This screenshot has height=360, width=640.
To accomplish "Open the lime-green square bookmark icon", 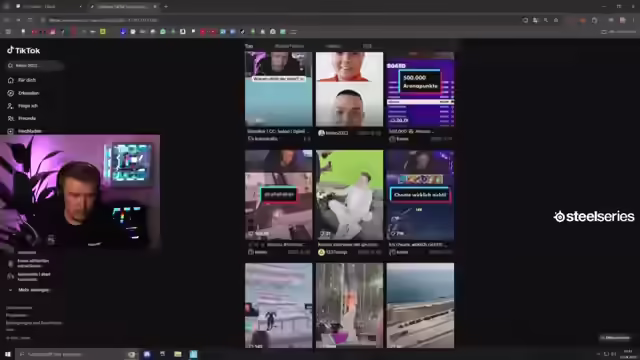I will click(103, 31).
